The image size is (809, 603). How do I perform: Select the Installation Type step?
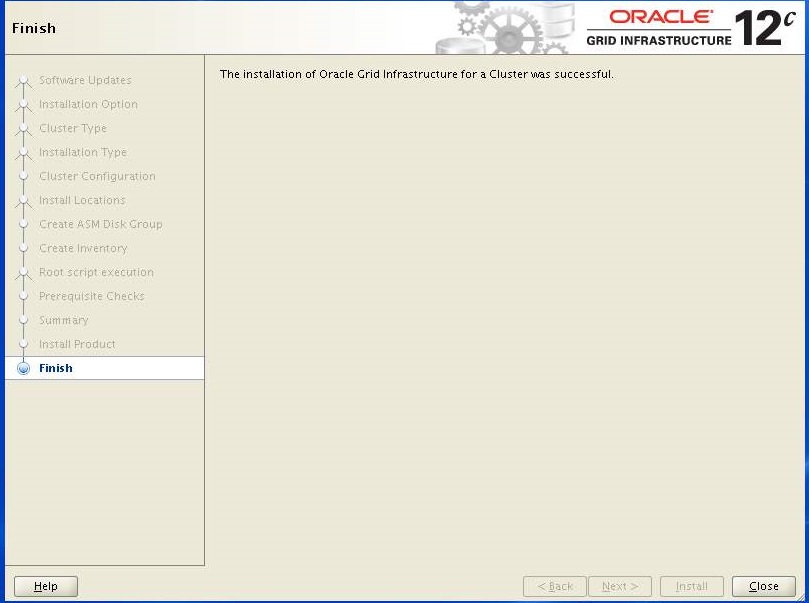click(x=83, y=152)
